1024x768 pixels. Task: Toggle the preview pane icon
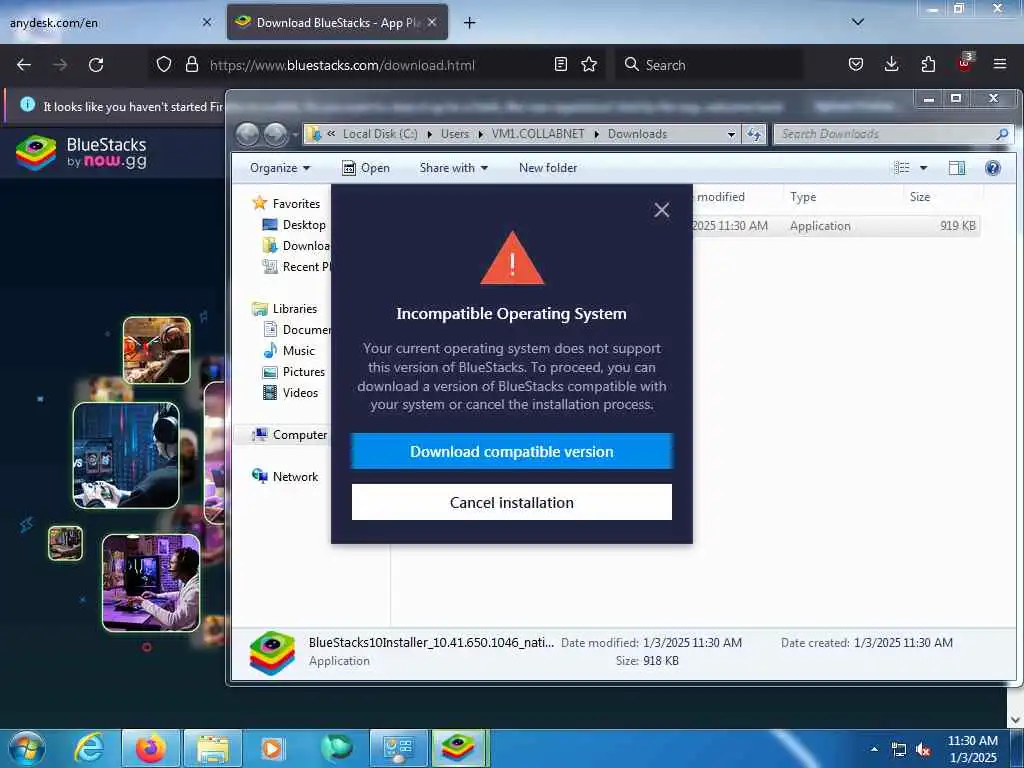[957, 168]
